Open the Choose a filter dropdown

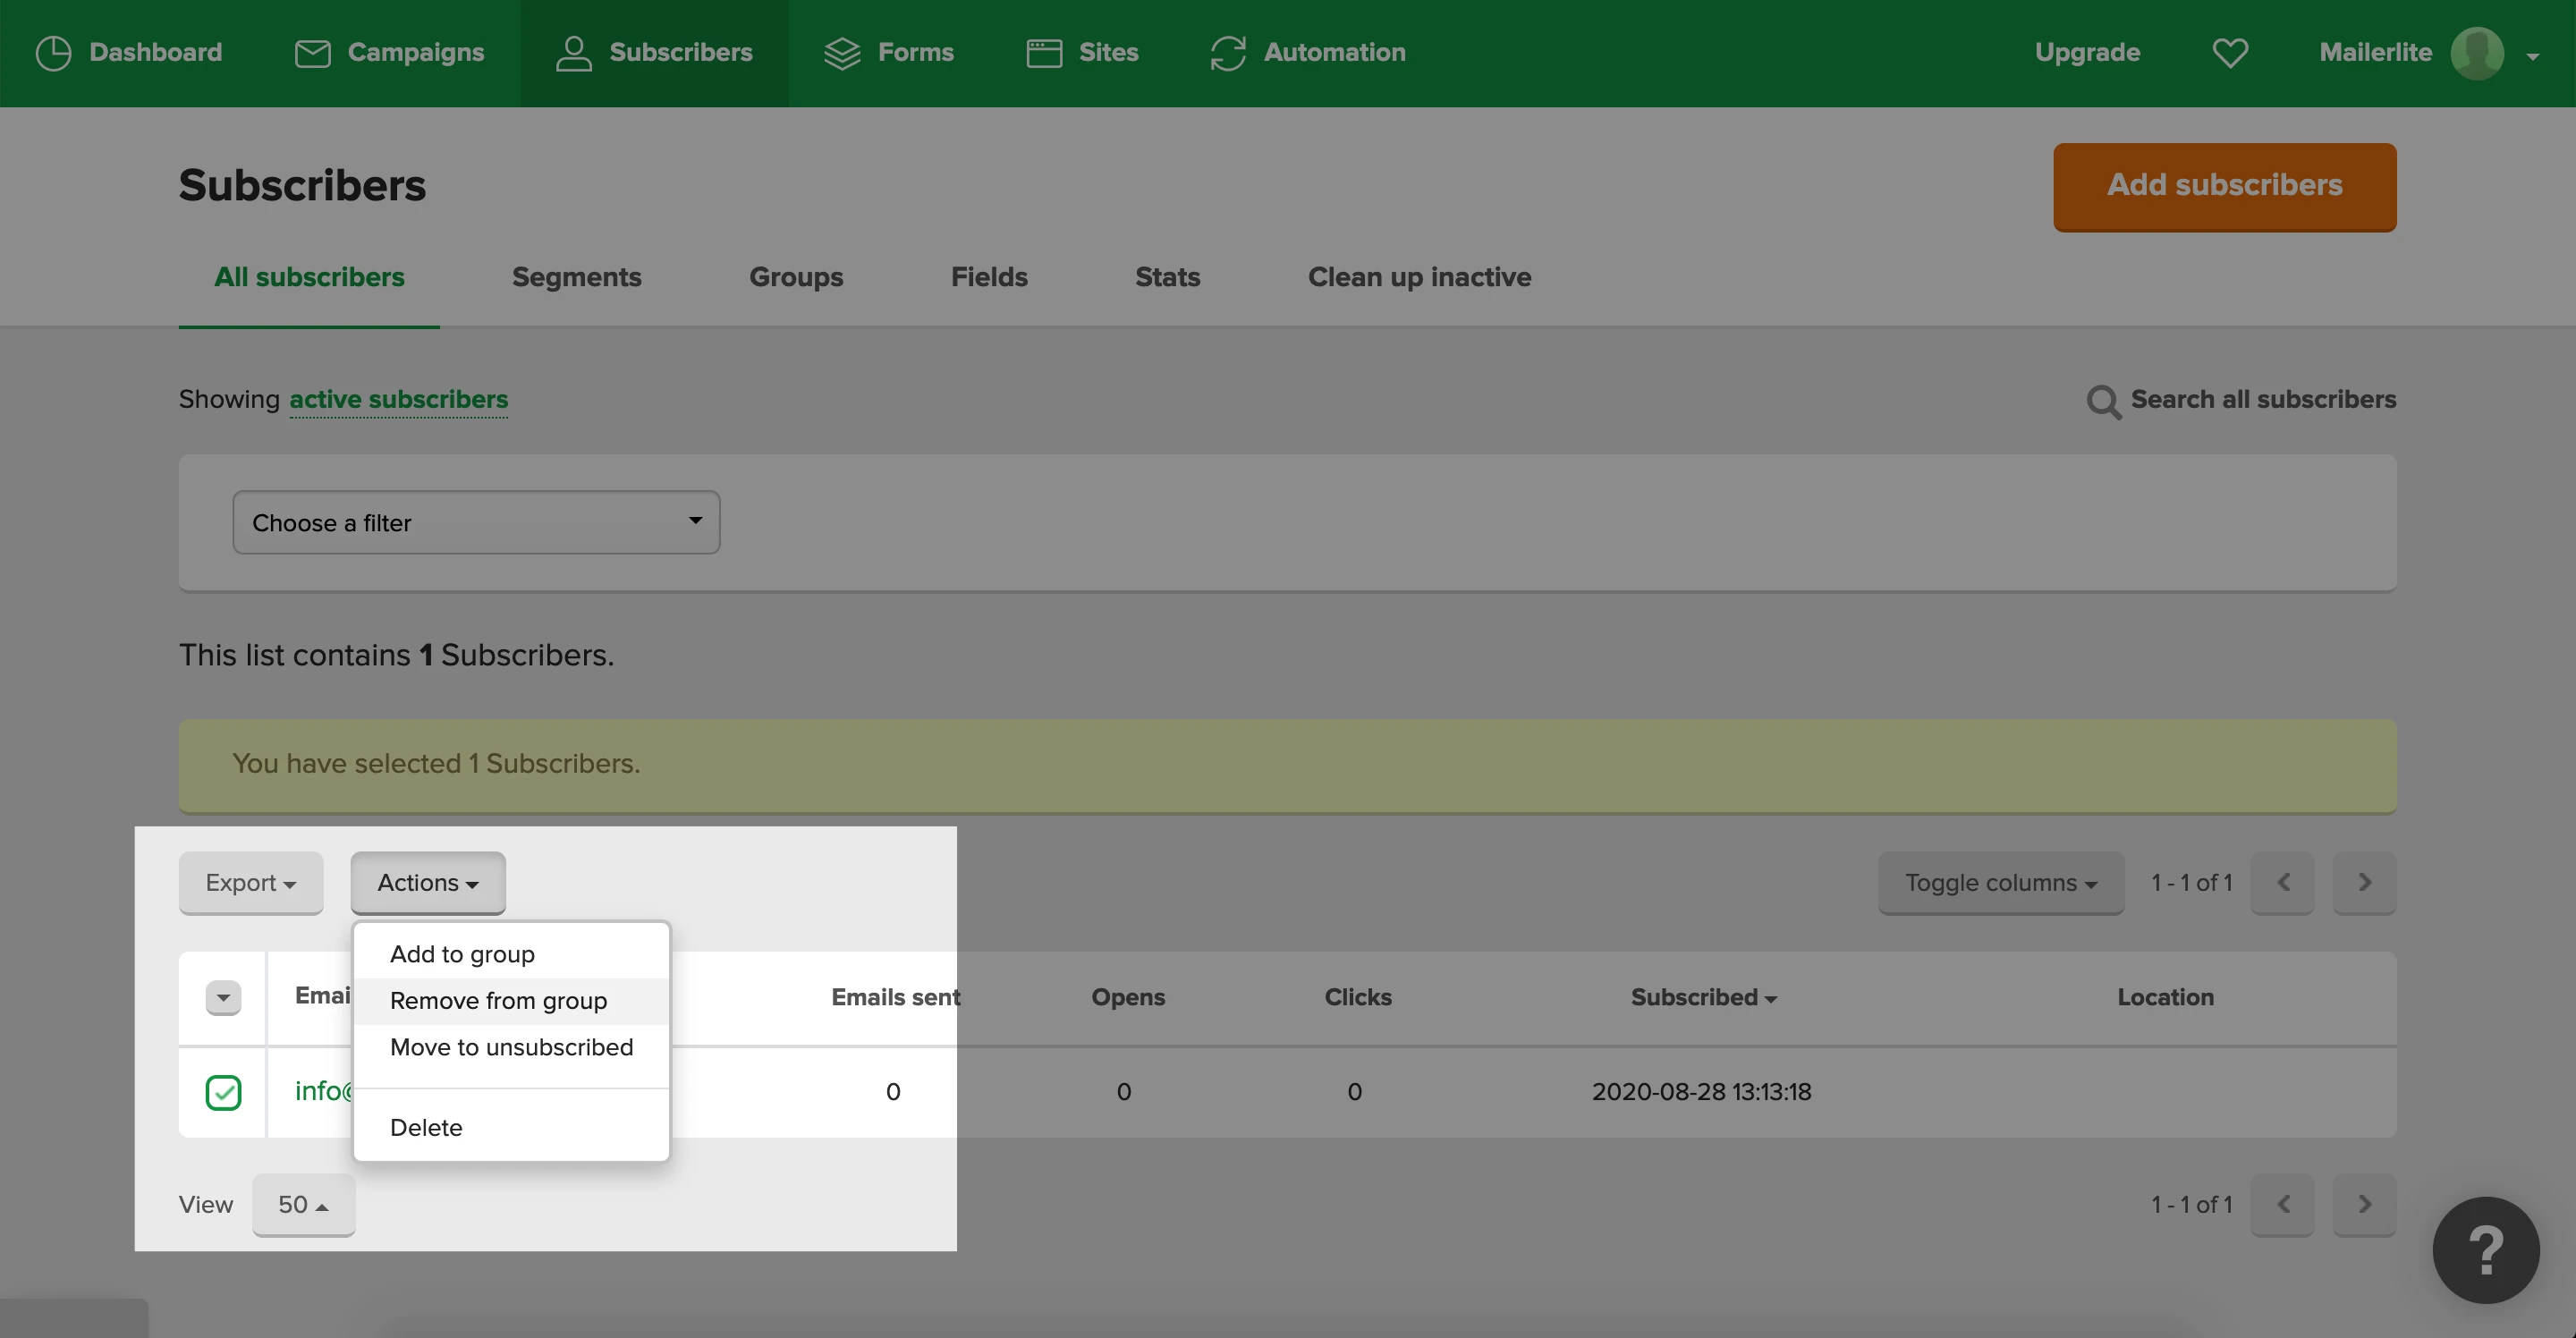pos(476,522)
